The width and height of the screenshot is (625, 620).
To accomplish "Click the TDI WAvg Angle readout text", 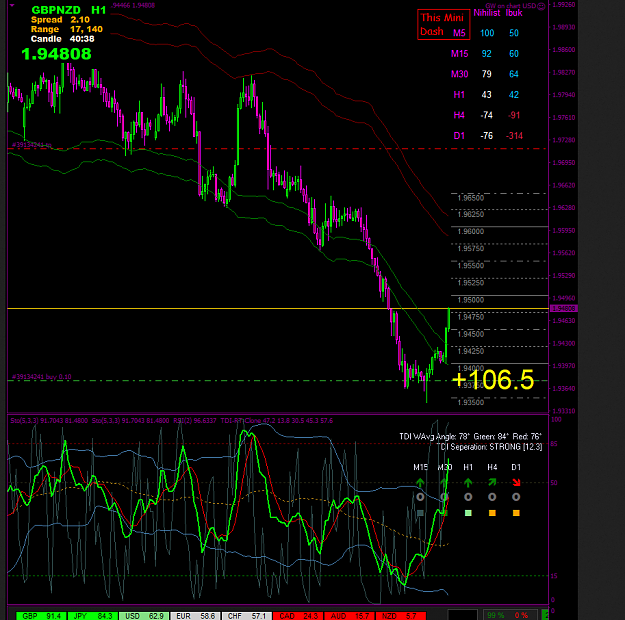I will tap(470, 437).
